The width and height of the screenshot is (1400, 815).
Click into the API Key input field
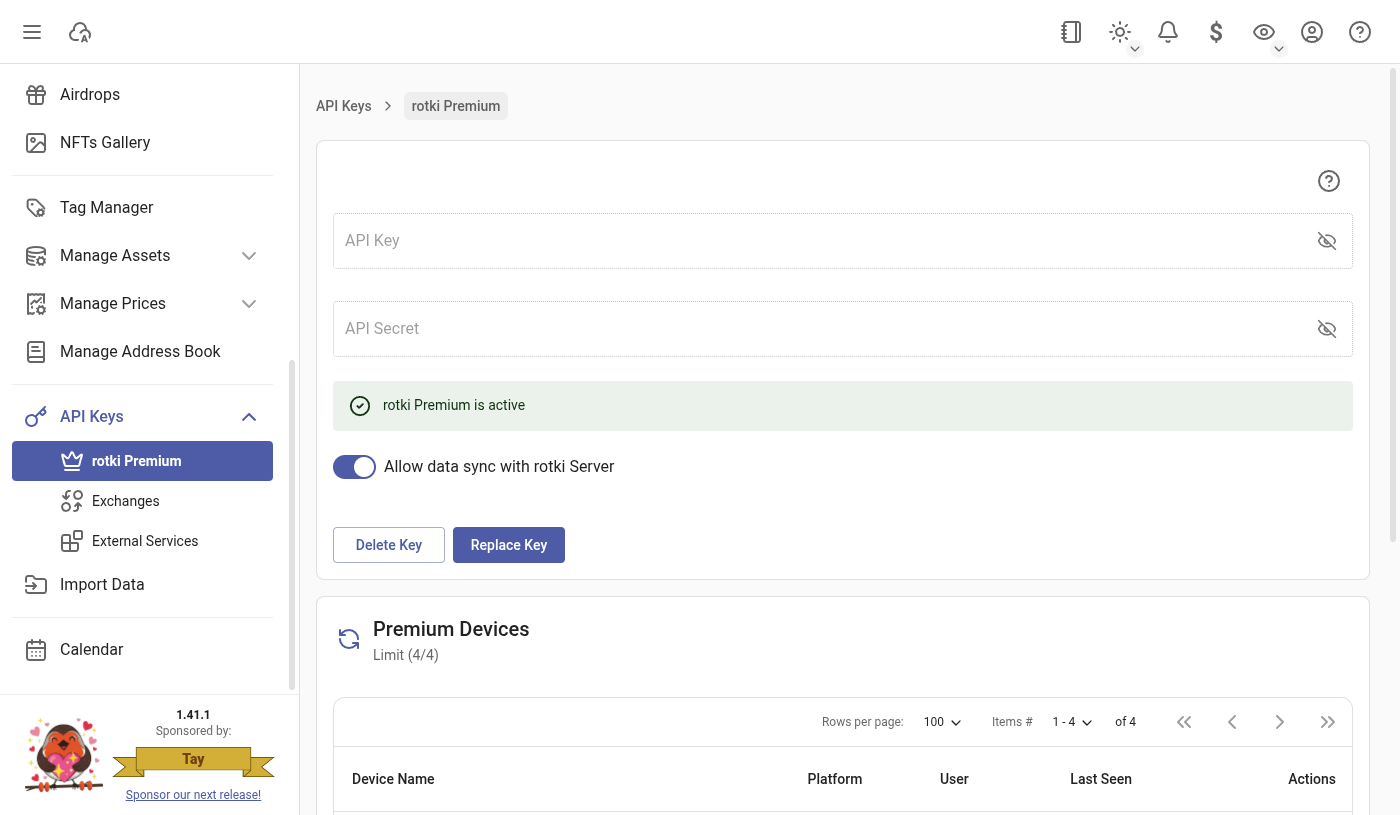point(820,241)
